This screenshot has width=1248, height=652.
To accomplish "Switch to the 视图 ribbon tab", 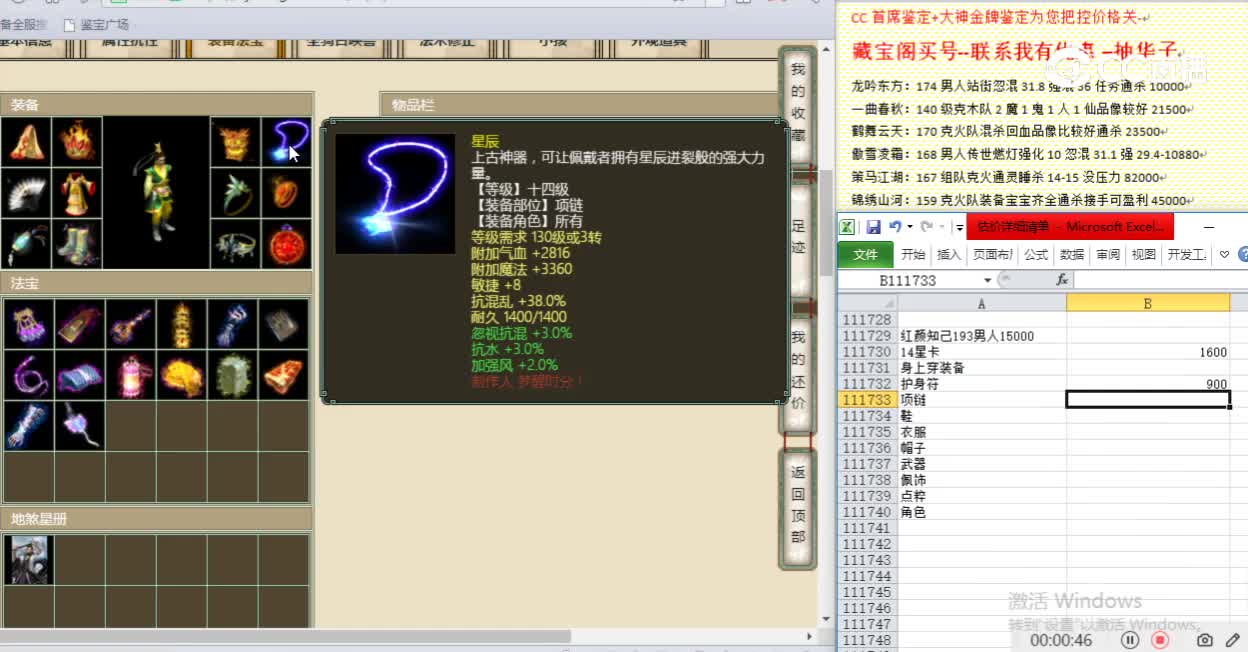I will click(1144, 255).
